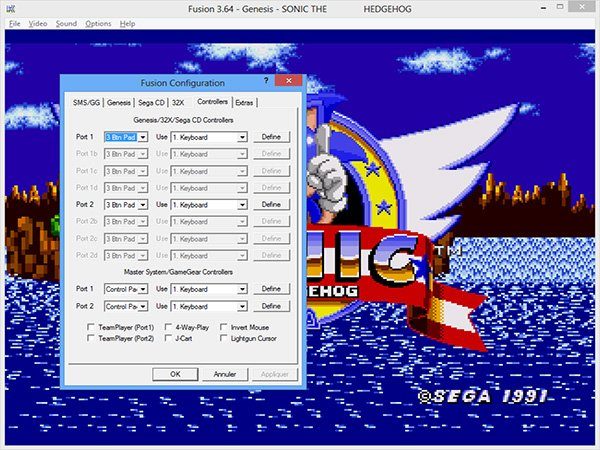
Task: Switch to the Extras tab
Action: point(244,103)
